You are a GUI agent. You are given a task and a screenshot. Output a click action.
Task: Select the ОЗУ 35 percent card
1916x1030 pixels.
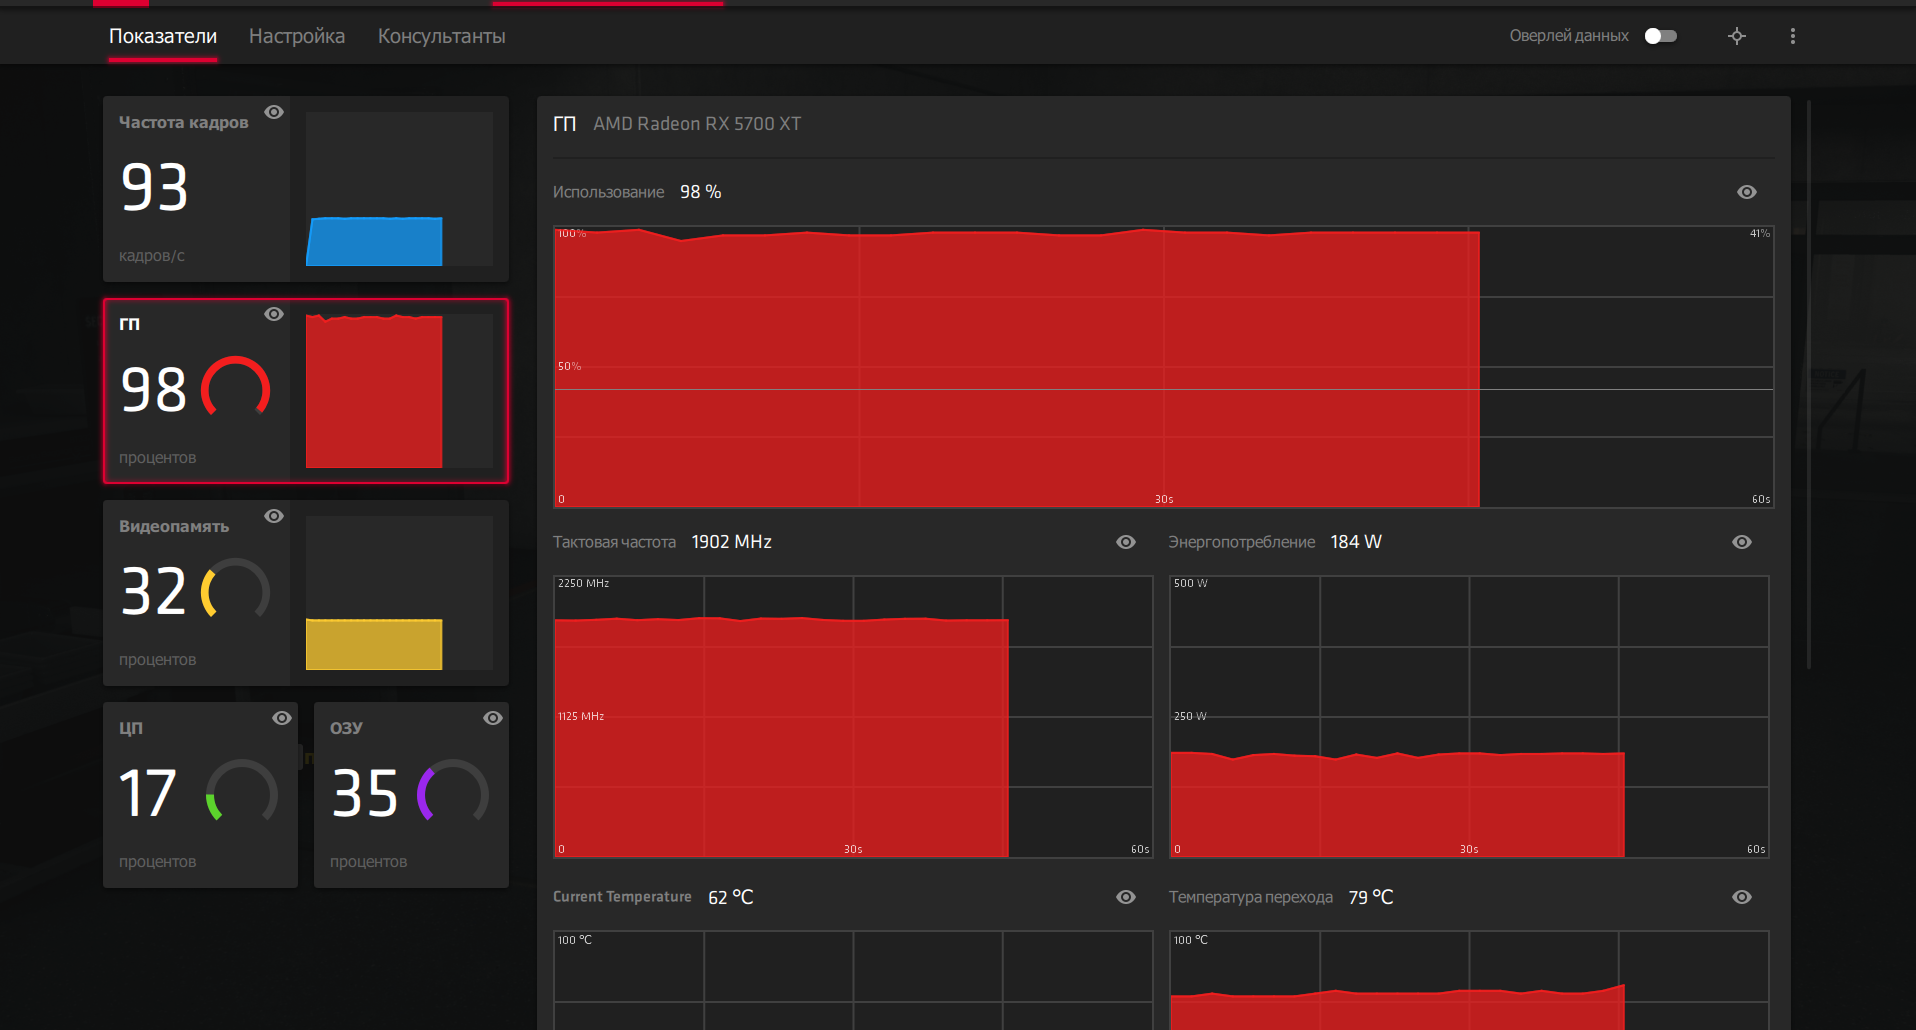(x=411, y=795)
